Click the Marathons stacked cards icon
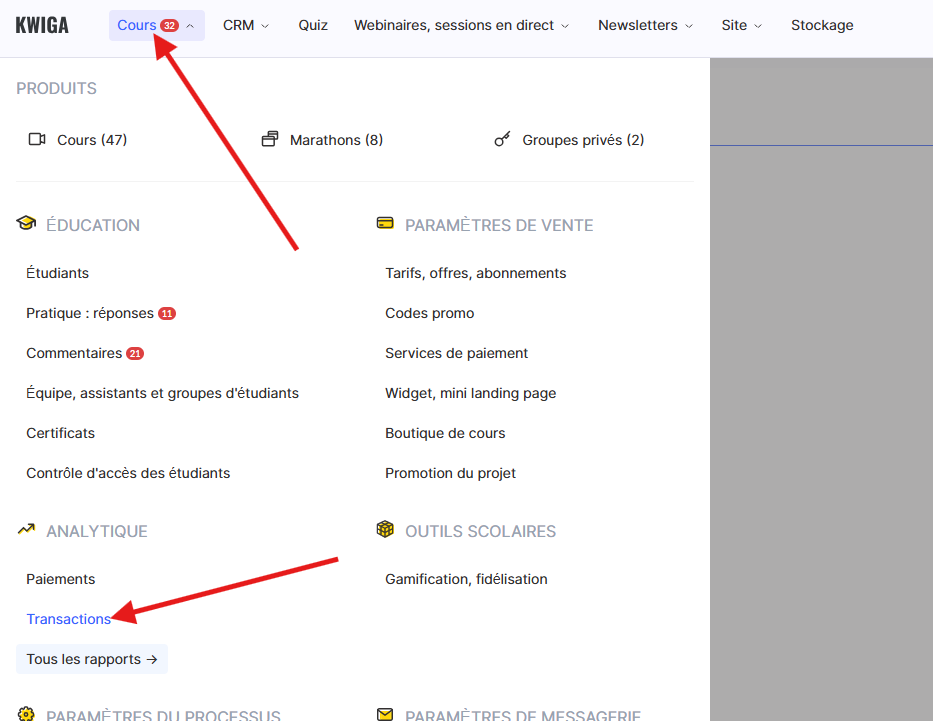933x721 pixels. [270, 139]
